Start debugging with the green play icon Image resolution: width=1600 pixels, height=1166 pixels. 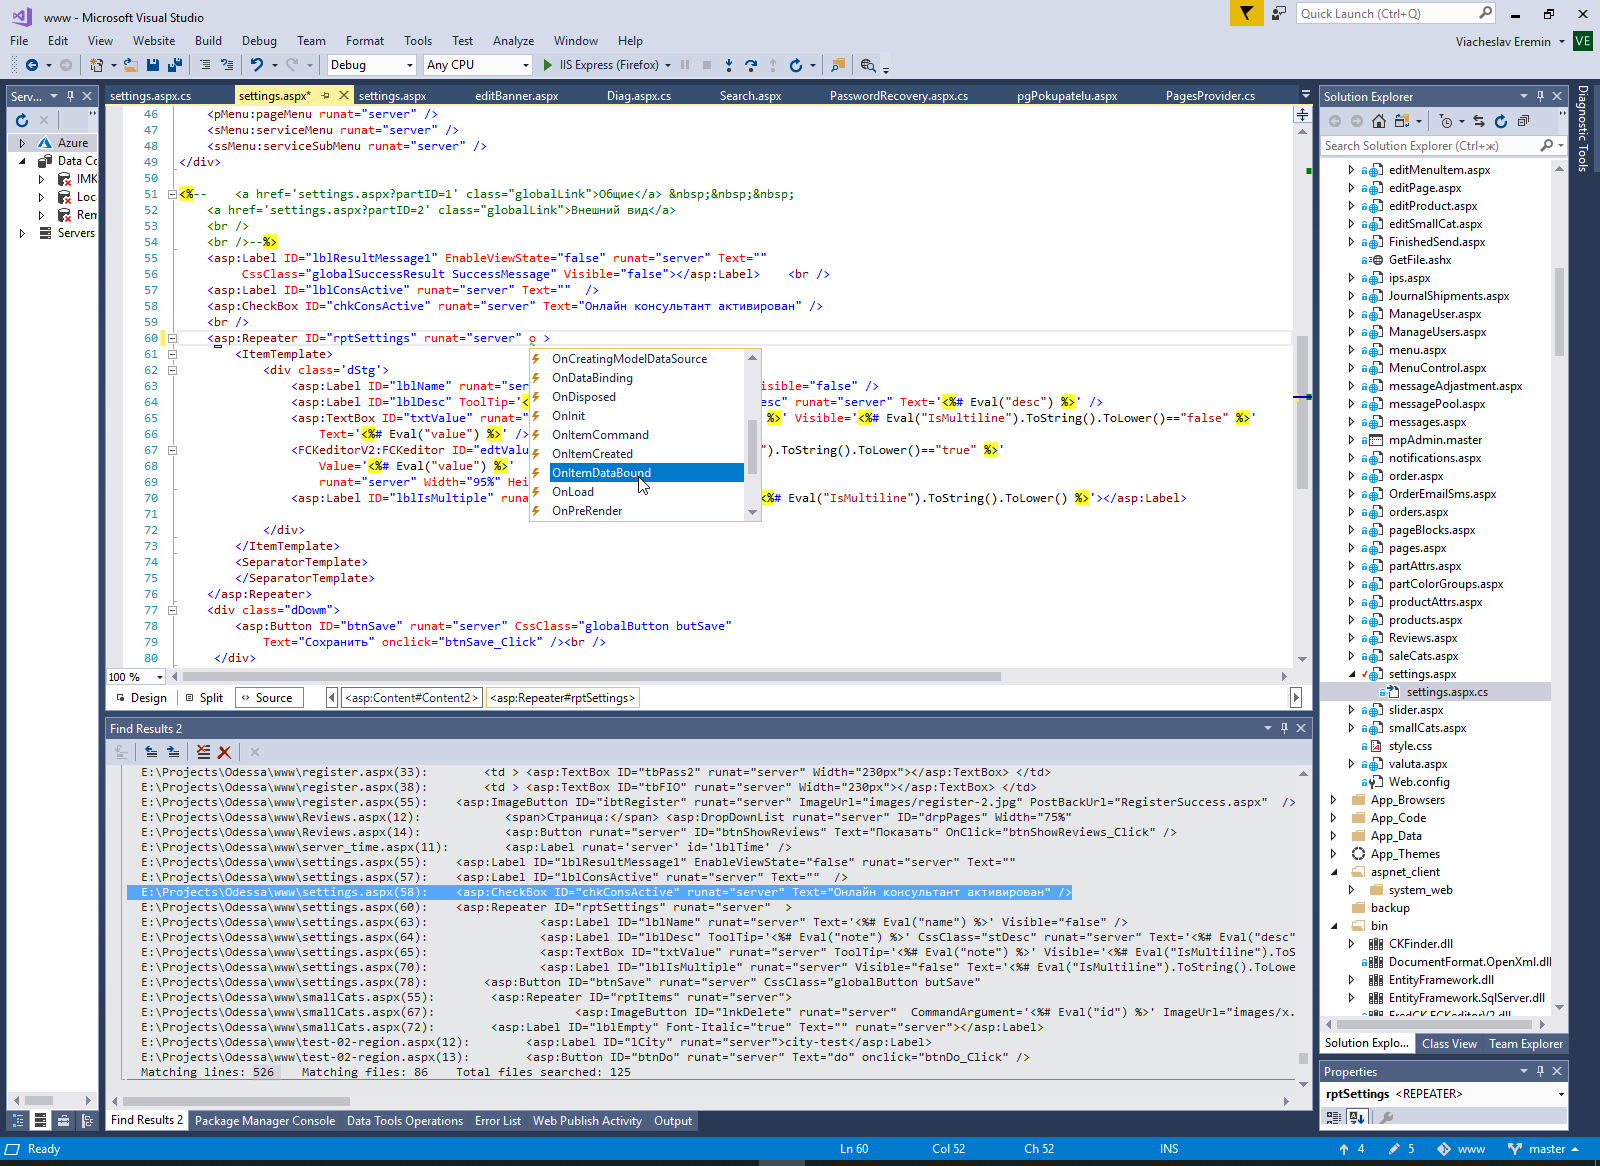(x=547, y=65)
